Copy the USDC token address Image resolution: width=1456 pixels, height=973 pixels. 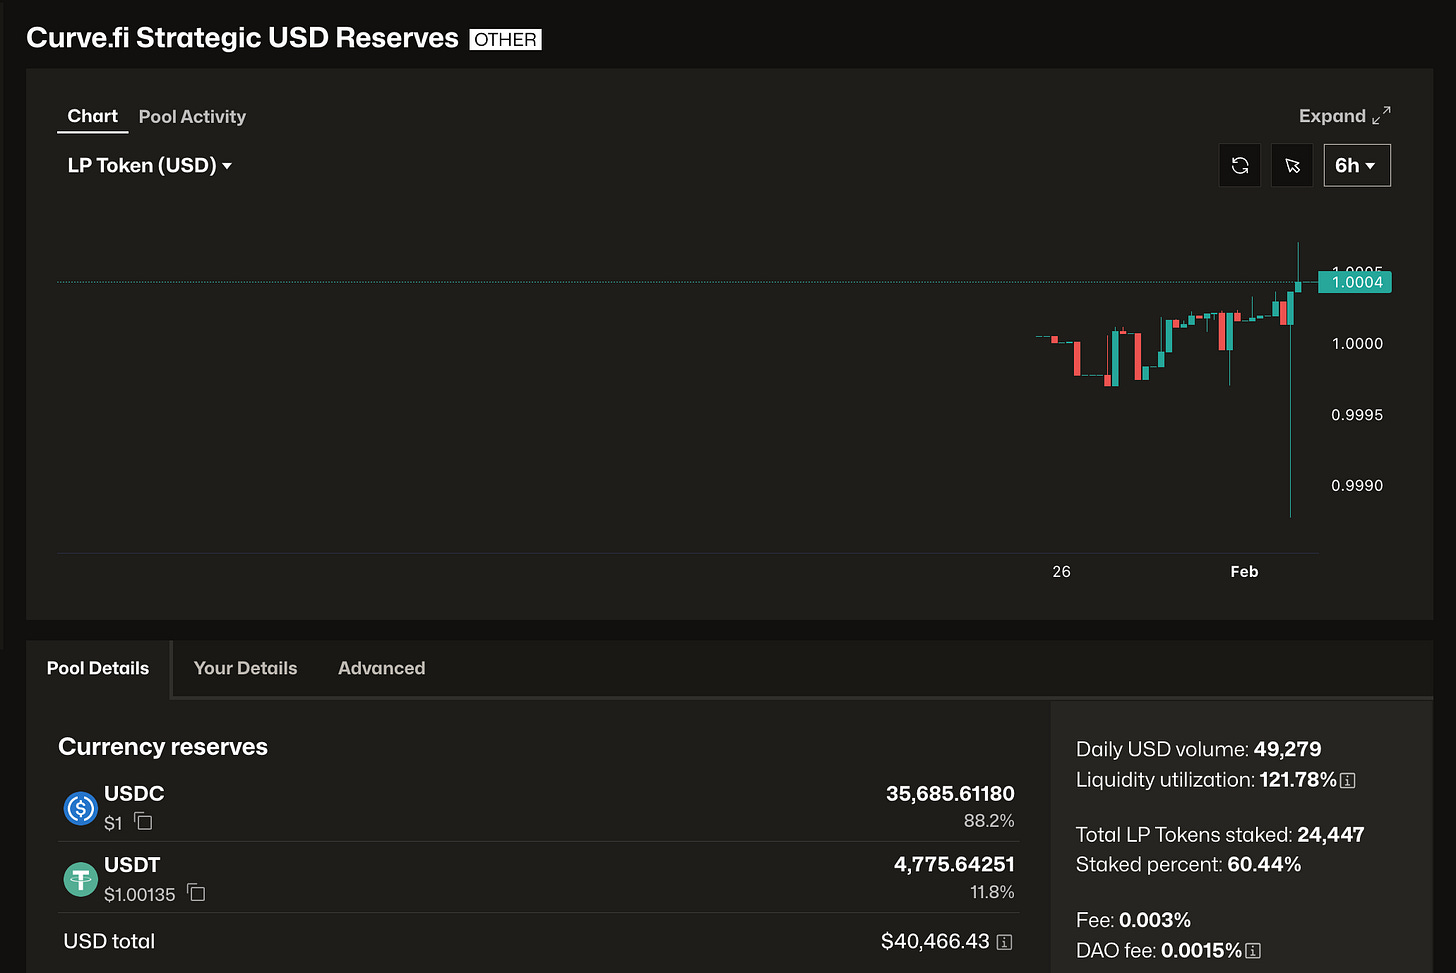[144, 822]
